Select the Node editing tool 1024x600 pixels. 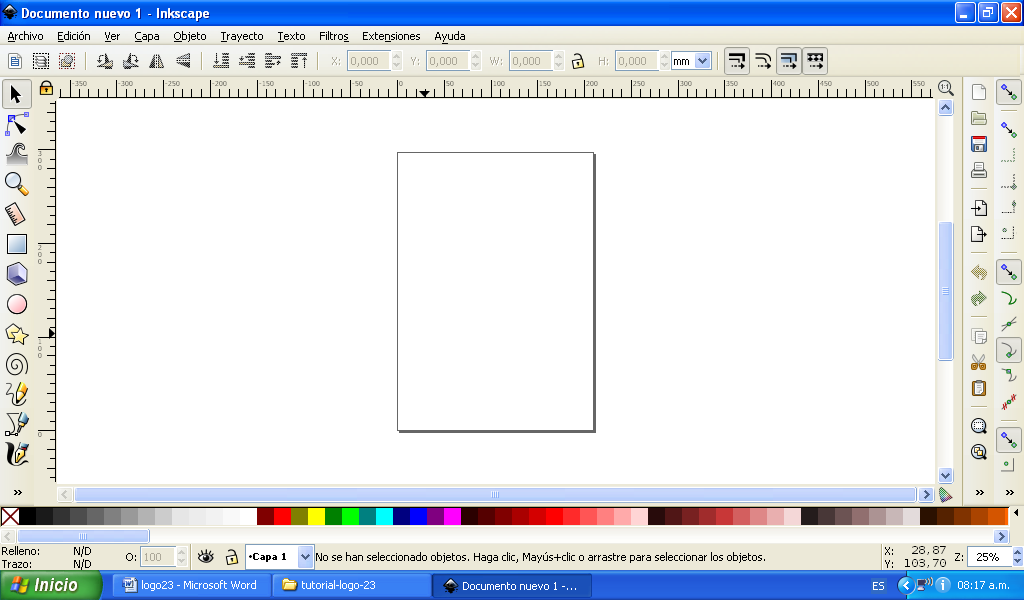16,124
